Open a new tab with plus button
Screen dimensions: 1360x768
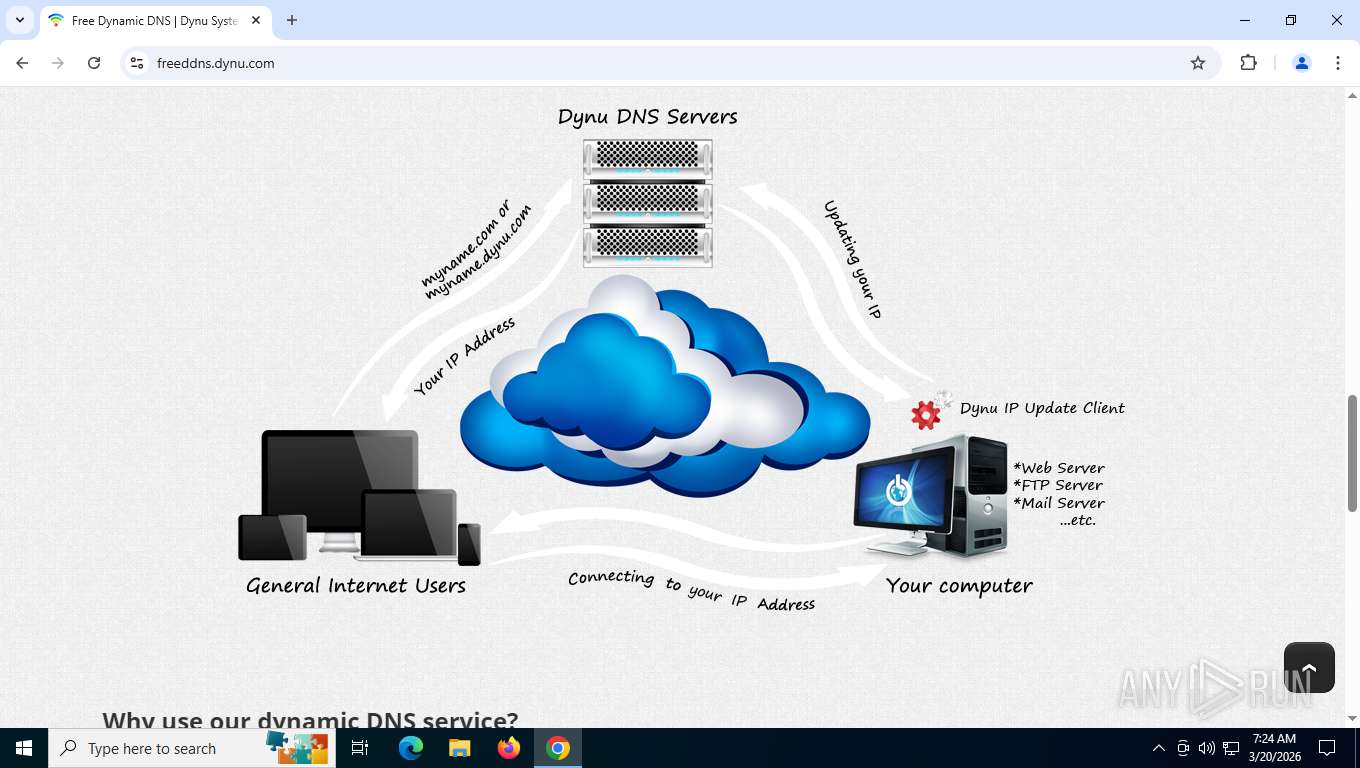pyautogui.click(x=292, y=20)
